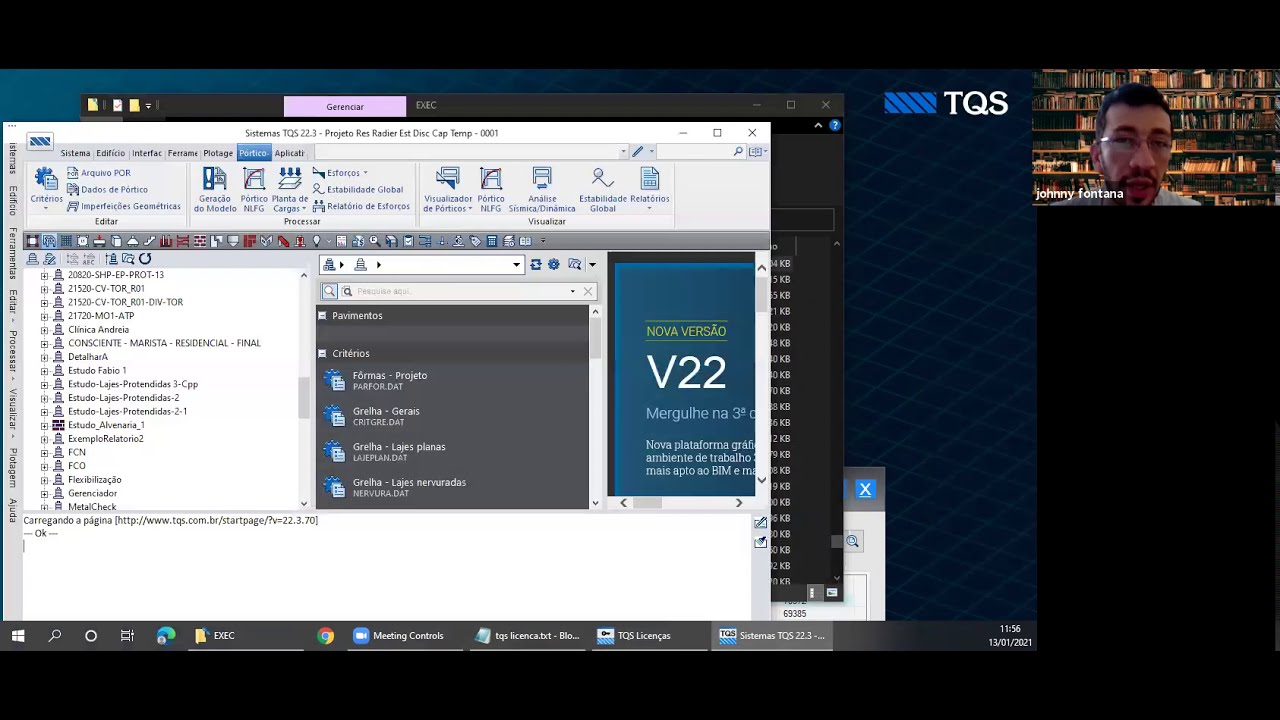Expand the 20820-SHP-EP-PROT-13 tree node
The width and height of the screenshot is (1280, 720).
(44, 275)
